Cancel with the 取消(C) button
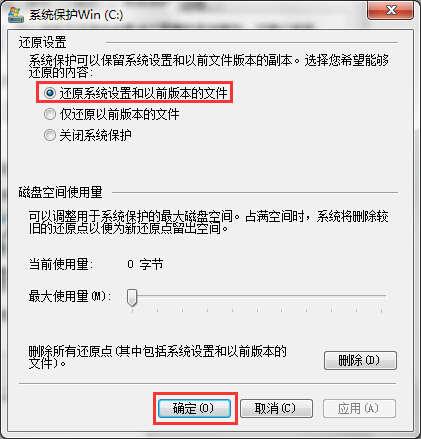 coord(276,408)
